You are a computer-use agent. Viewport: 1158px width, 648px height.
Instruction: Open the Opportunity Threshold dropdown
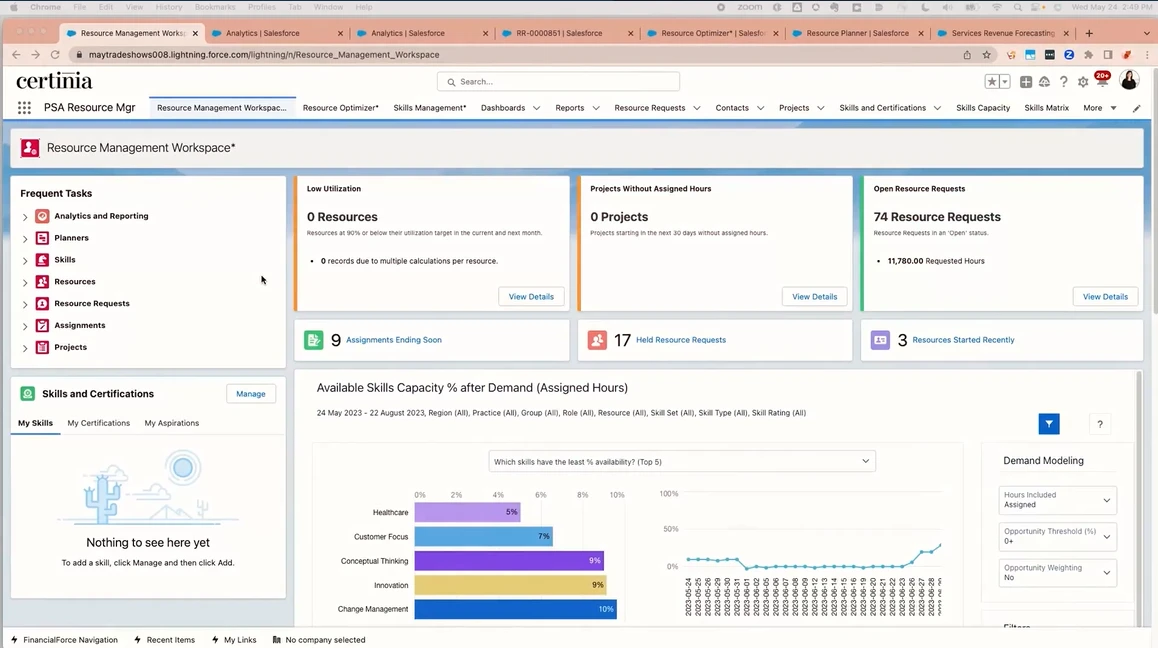(1056, 536)
